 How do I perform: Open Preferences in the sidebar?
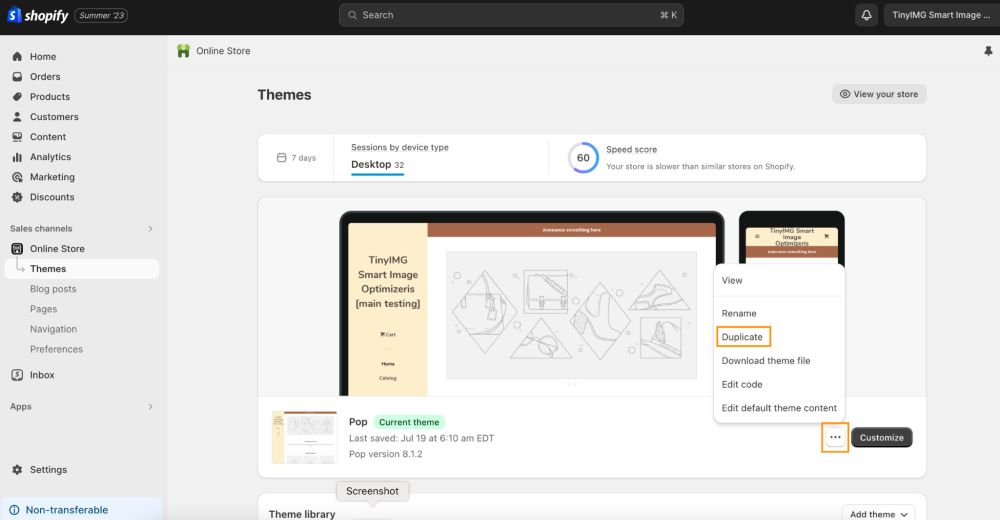click(56, 349)
